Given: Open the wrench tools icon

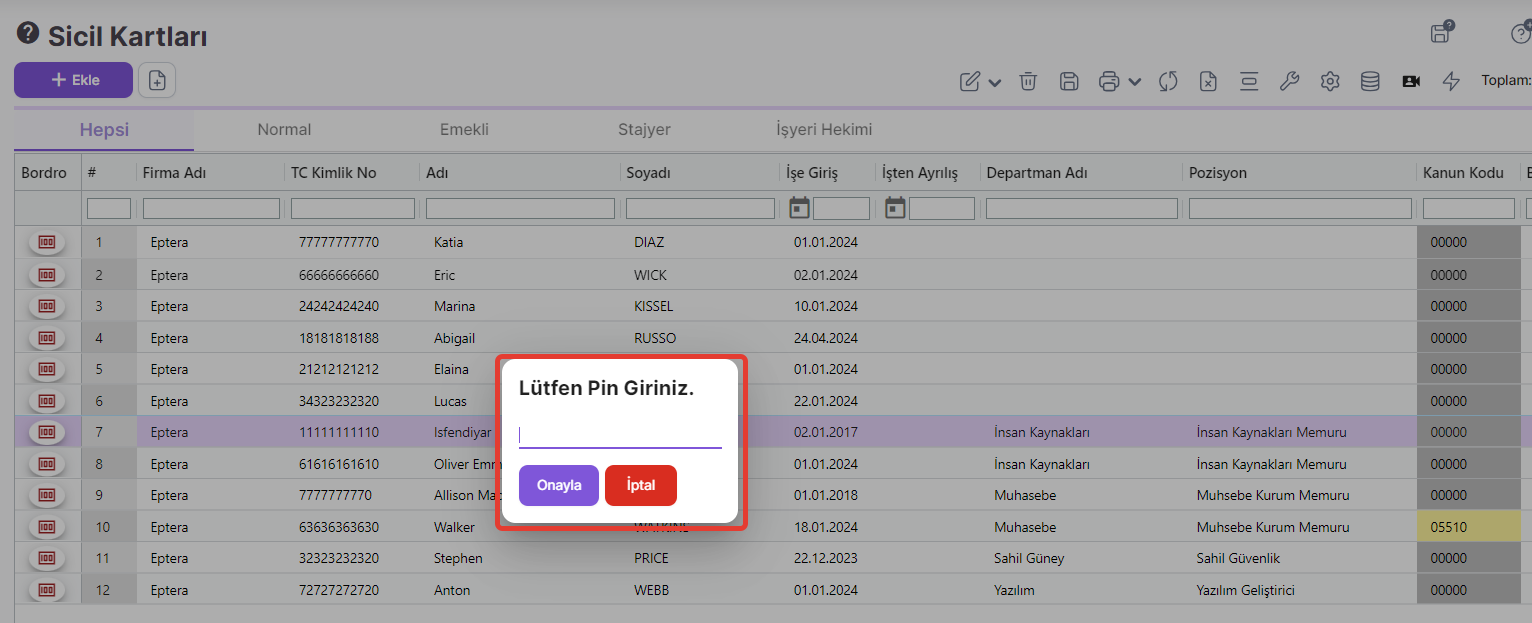Looking at the screenshot, I should [1289, 82].
